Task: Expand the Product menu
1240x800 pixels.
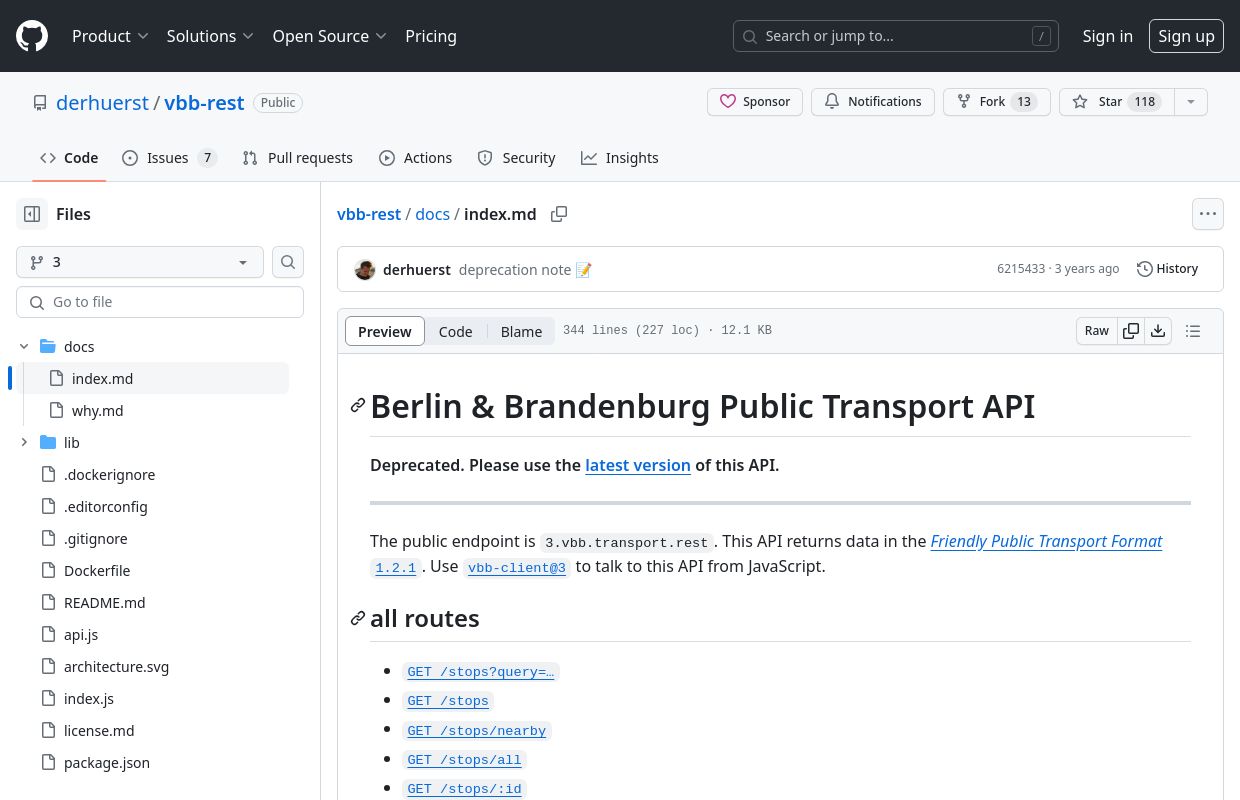Action: coord(110,36)
